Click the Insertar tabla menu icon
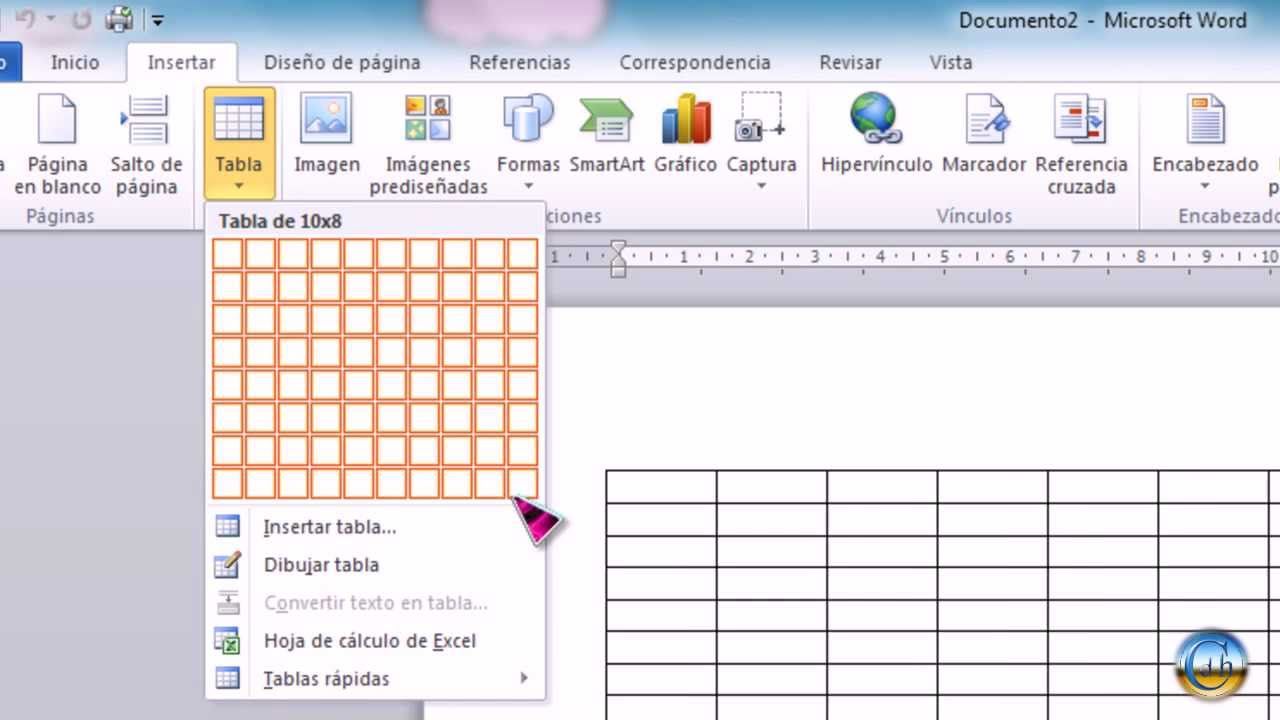Image resolution: width=1280 pixels, height=720 pixels. (x=228, y=526)
